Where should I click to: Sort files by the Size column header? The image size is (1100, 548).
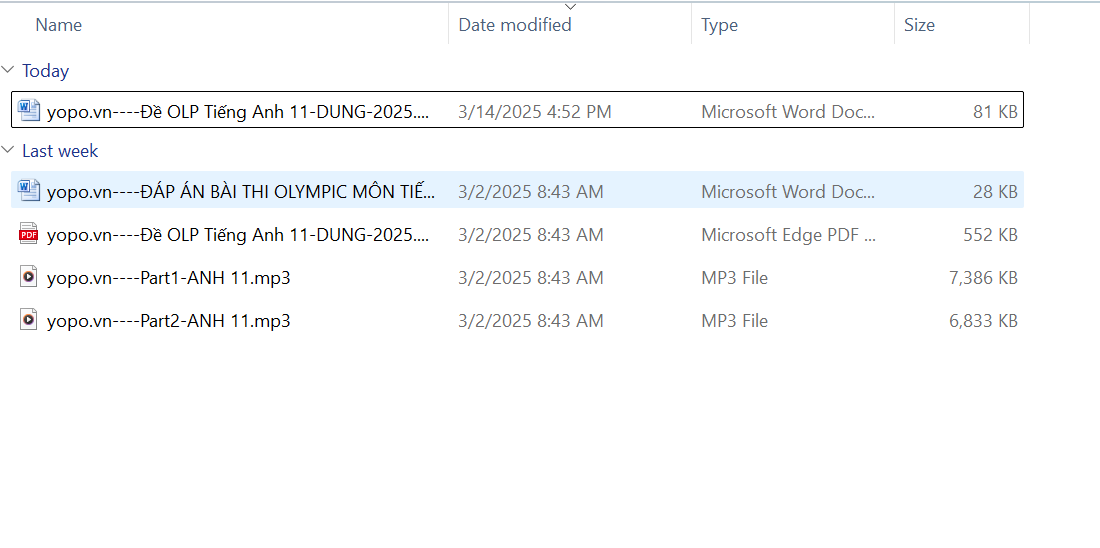[919, 25]
